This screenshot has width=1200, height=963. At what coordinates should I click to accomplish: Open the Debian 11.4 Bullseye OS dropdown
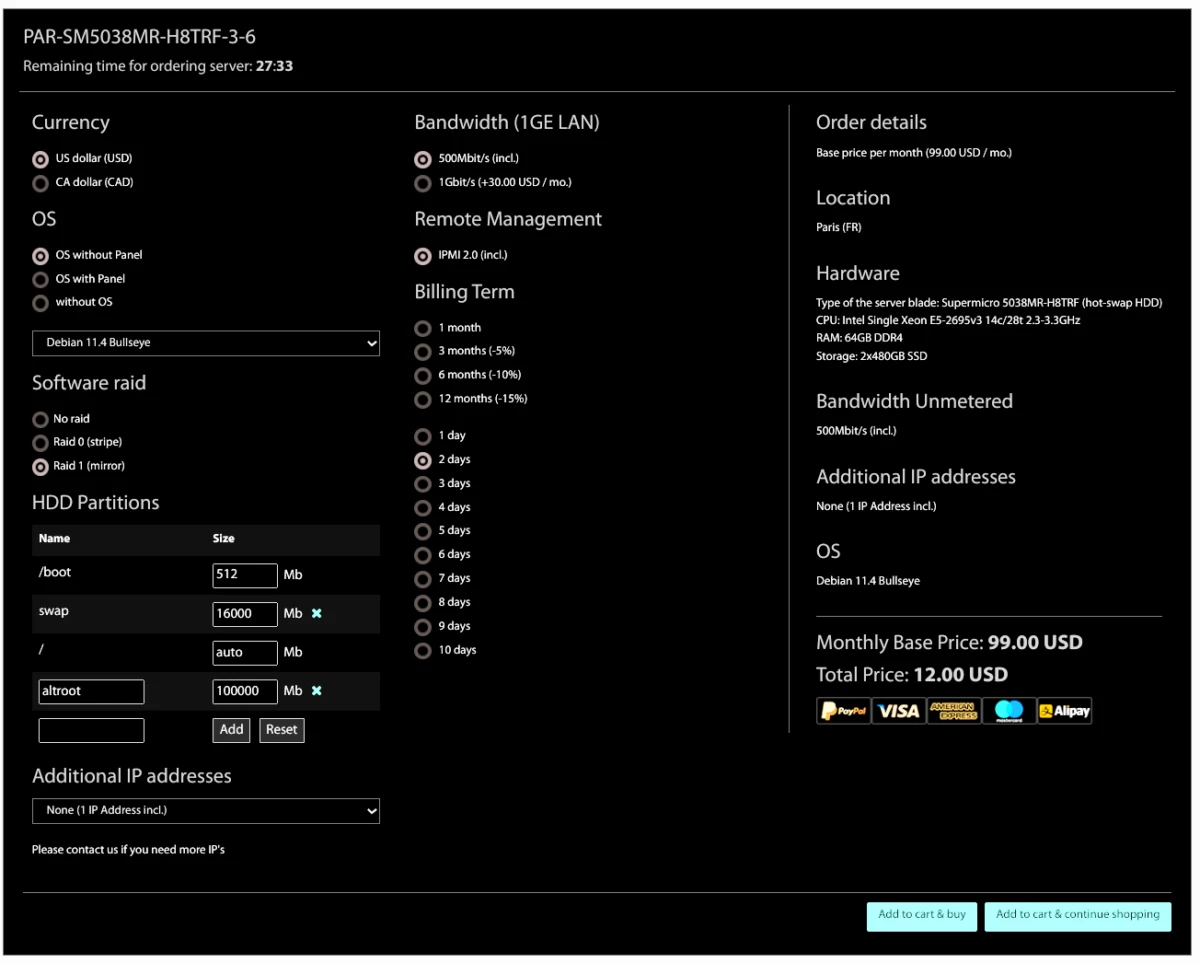[205, 343]
